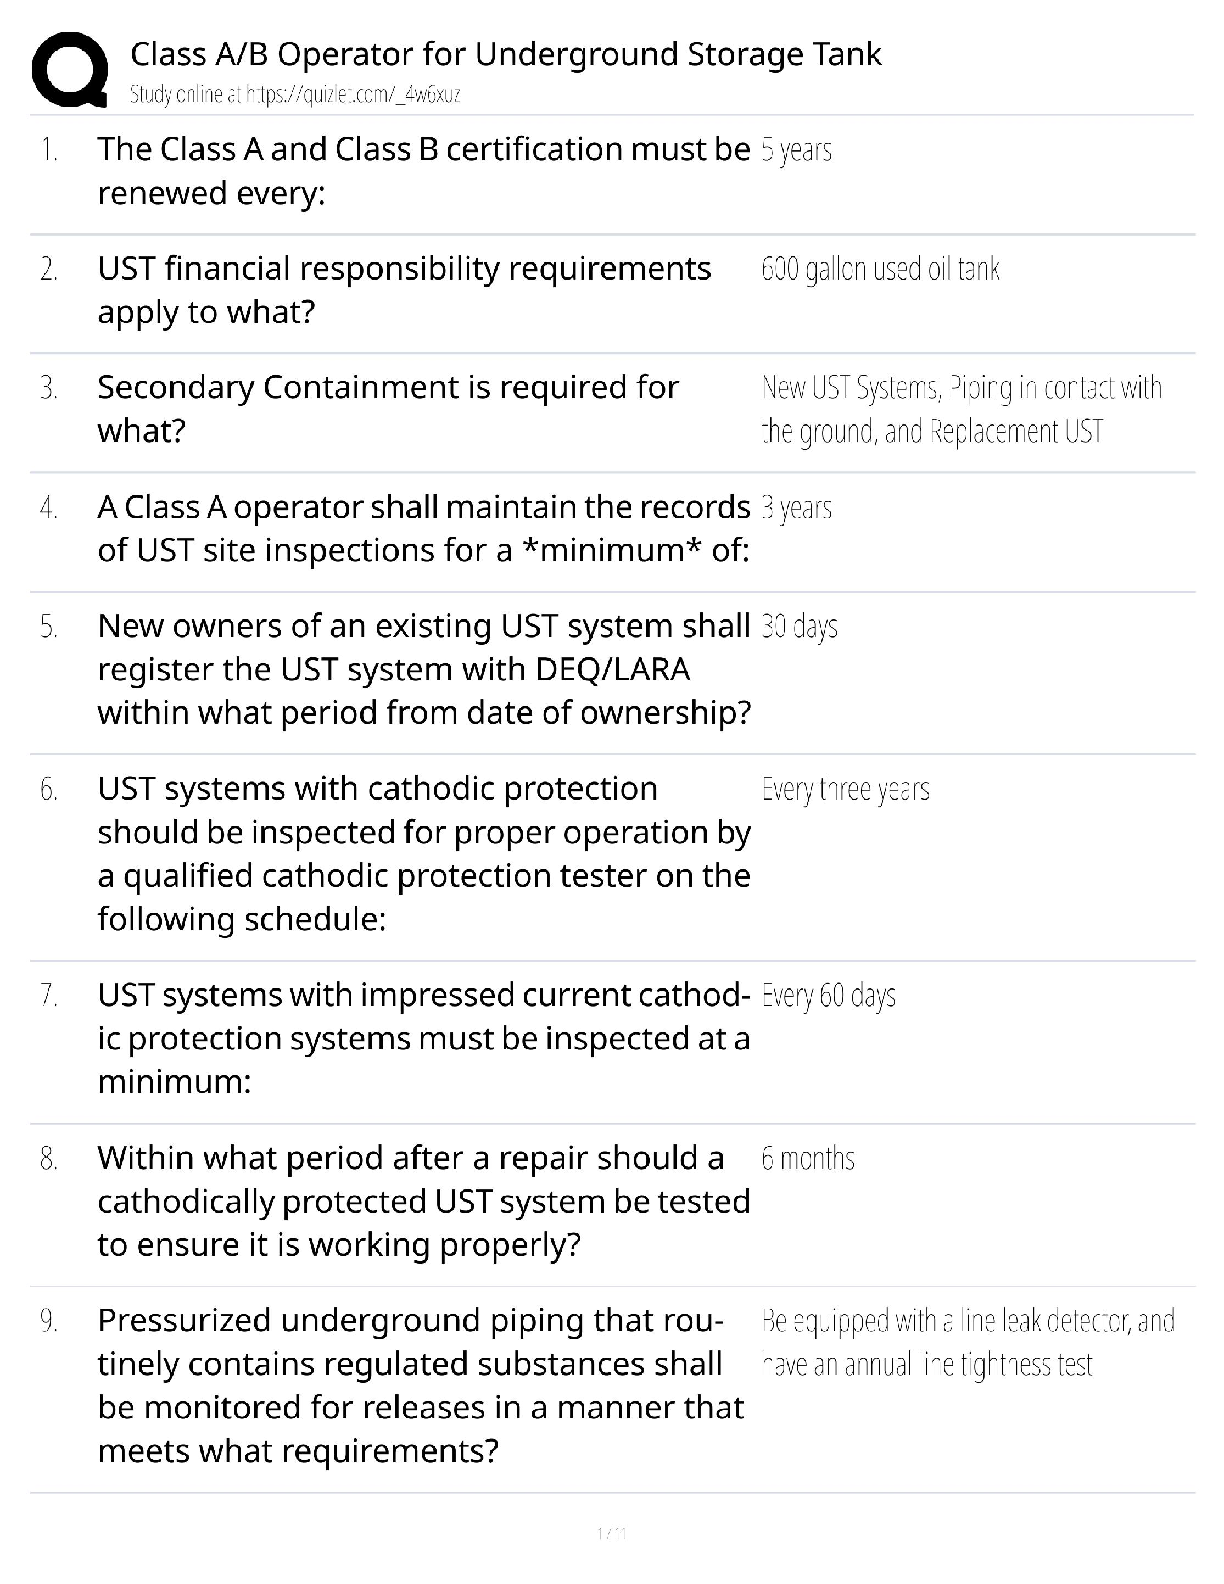
Task: Click the Quizlet logo icon
Action: click(70, 69)
